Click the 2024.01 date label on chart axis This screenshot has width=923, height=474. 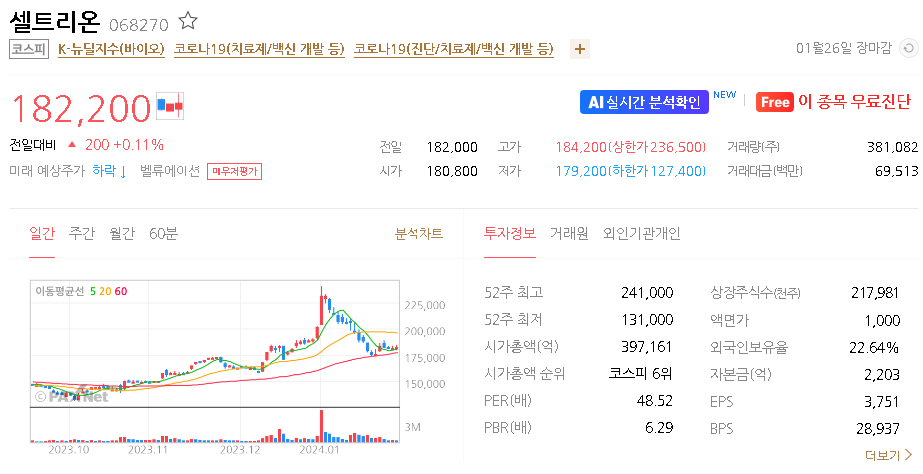point(319,450)
